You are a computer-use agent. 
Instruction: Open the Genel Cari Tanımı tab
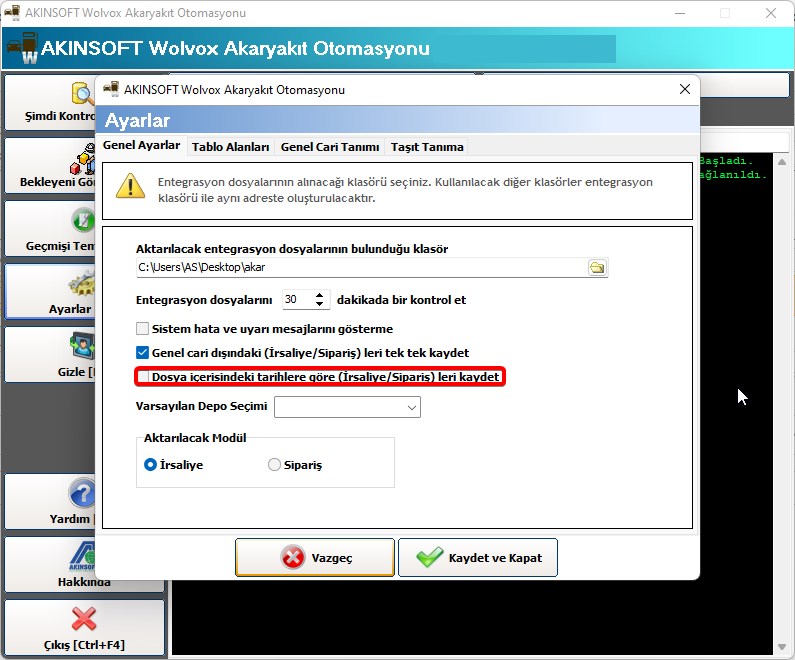[330, 147]
